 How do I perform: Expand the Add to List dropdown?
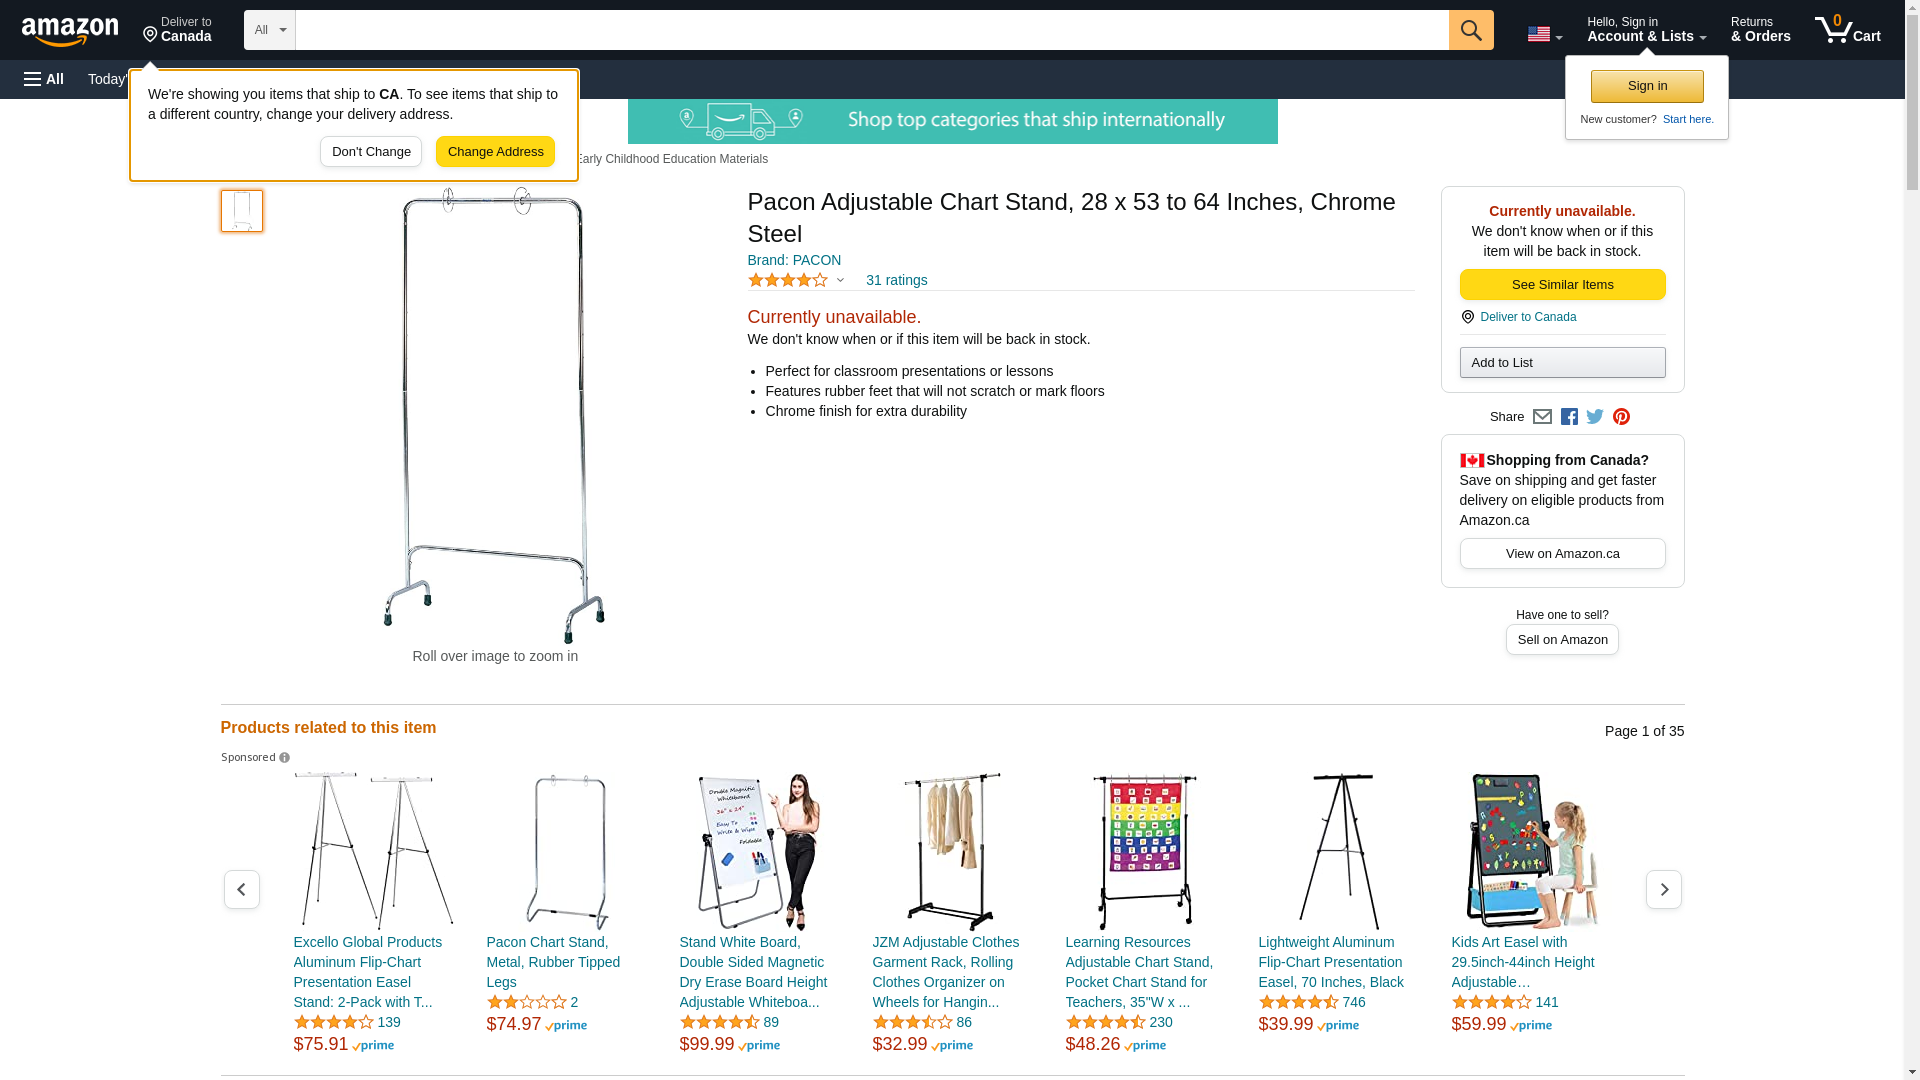click(1562, 362)
